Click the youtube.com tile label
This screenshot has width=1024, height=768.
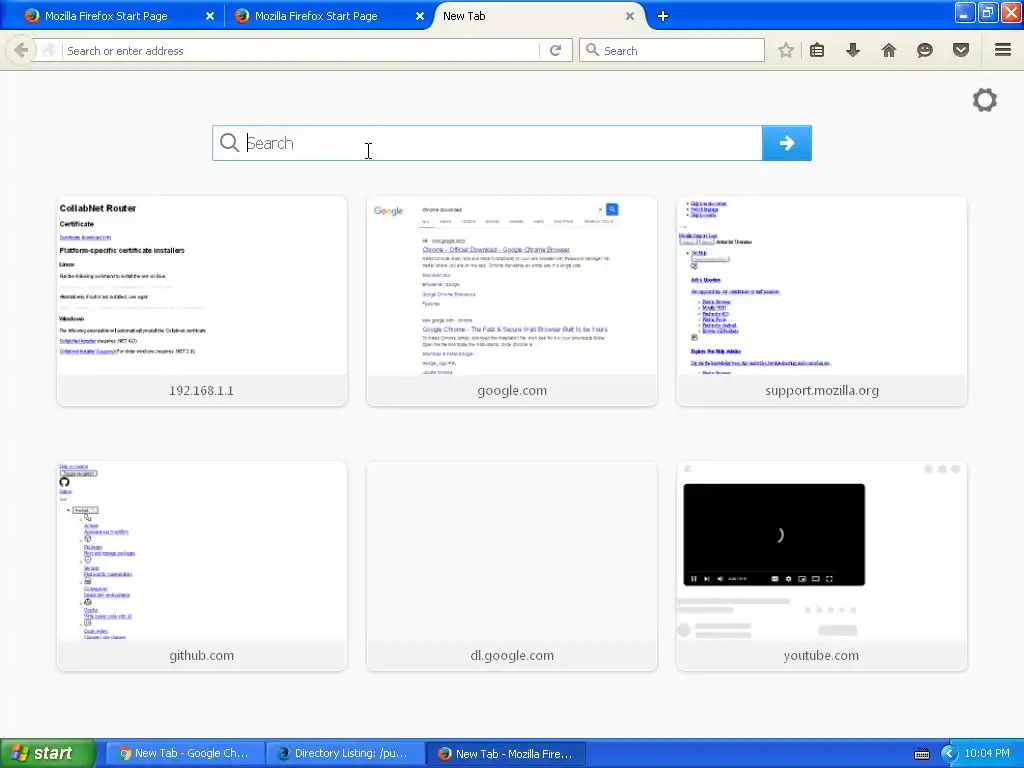click(821, 656)
